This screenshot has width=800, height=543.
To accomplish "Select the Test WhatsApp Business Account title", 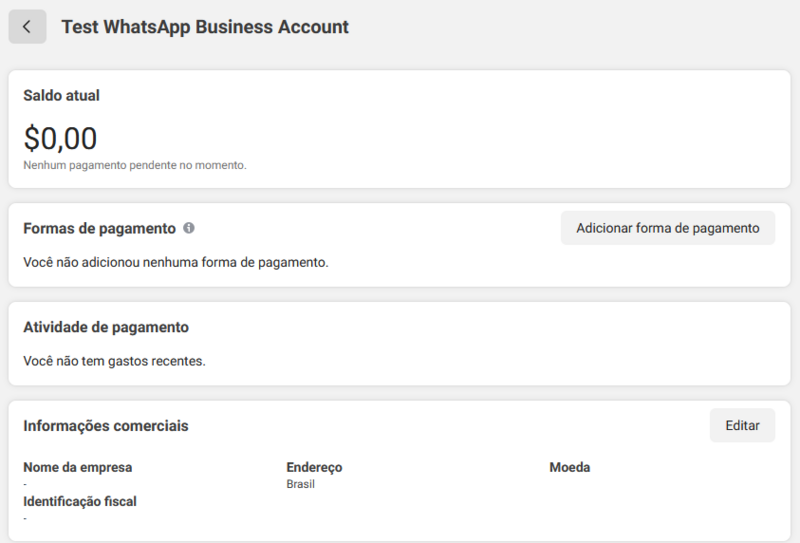I will pyautogui.click(x=205, y=27).
